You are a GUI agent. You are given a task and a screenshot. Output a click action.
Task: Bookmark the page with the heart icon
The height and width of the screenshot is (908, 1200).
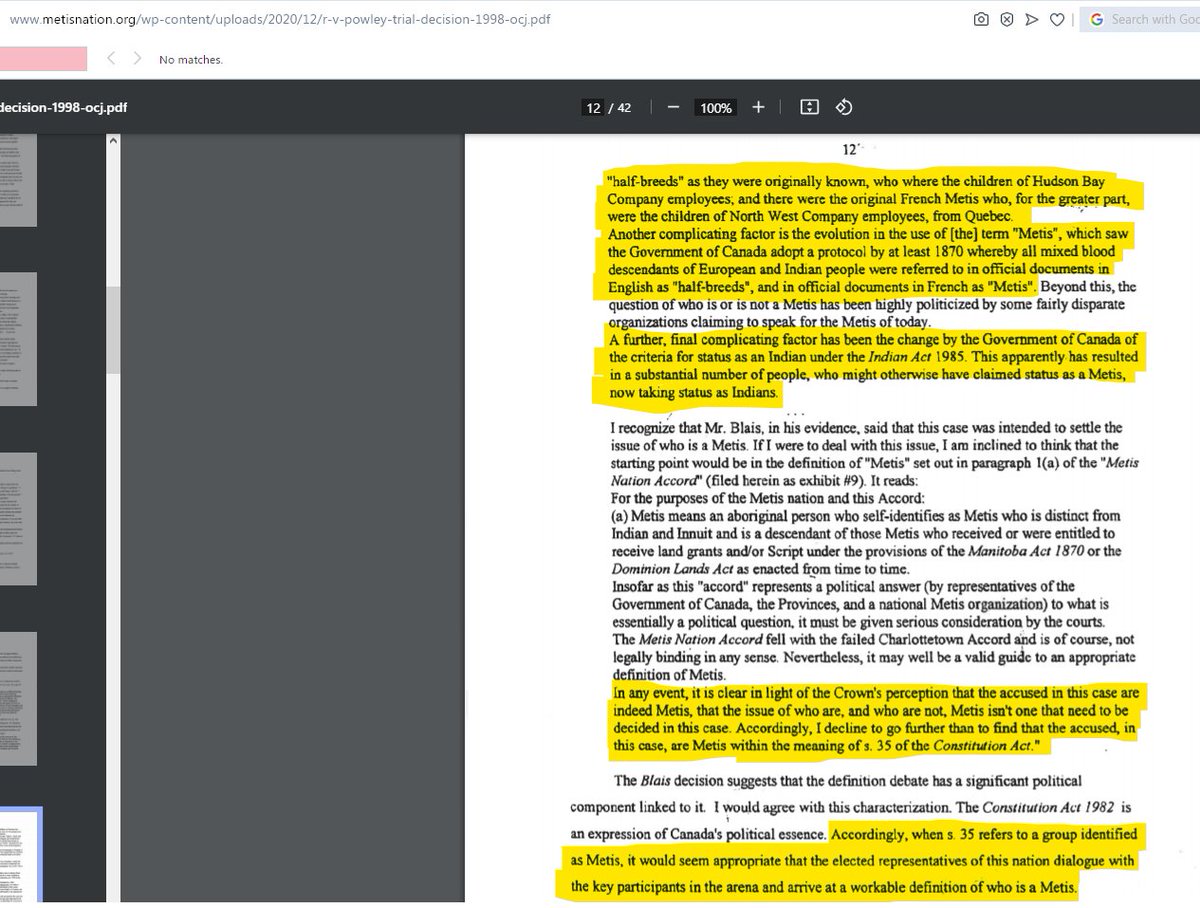point(1056,19)
